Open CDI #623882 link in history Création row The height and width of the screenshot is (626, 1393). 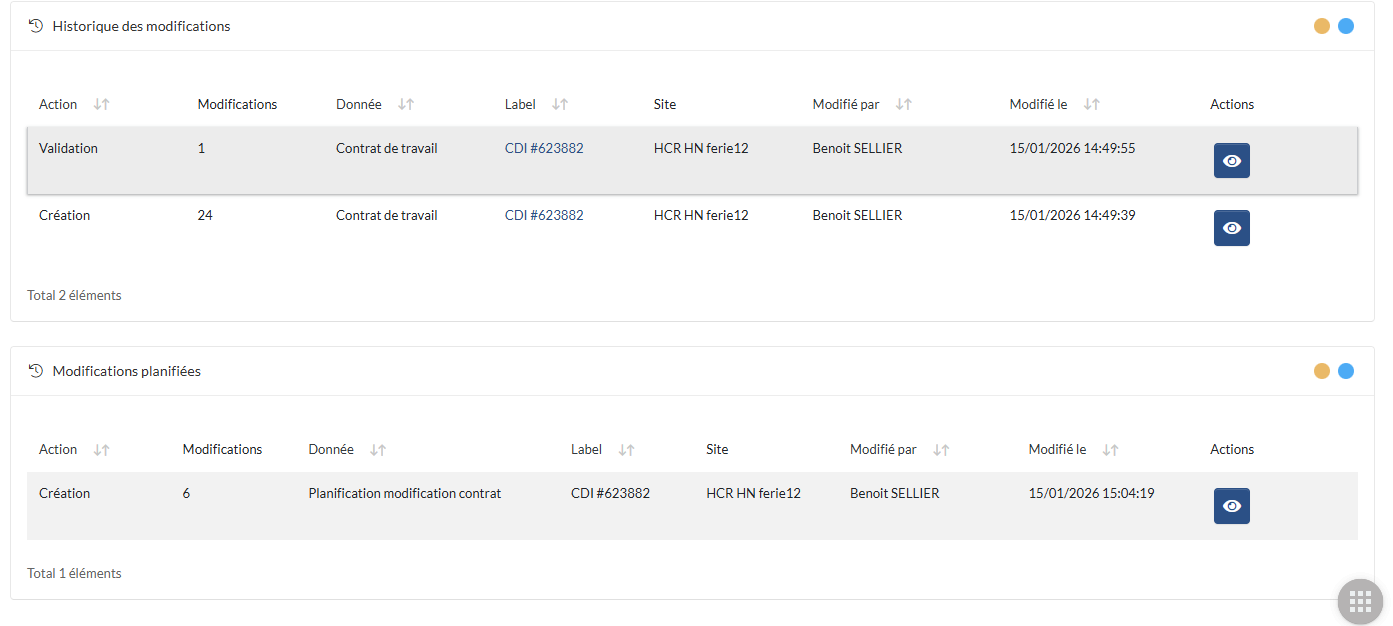click(544, 215)
